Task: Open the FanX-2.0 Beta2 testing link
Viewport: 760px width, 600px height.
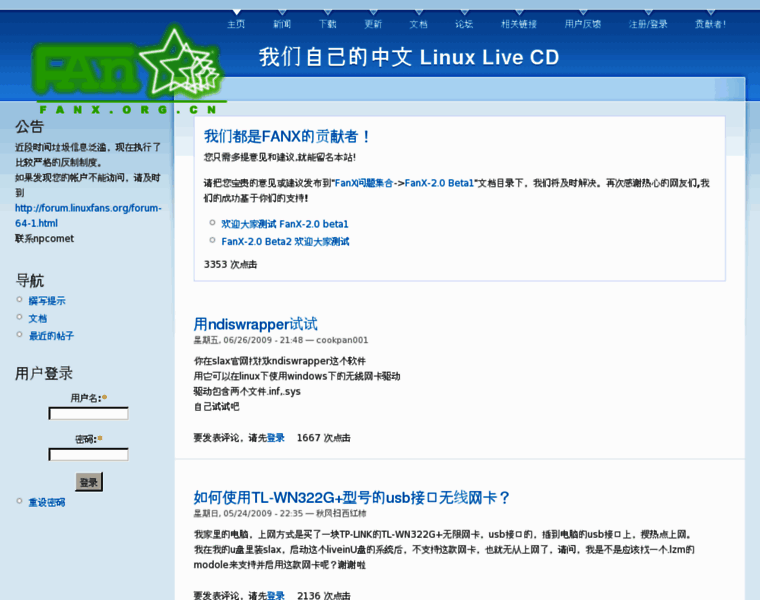Action: tap(285, 241)
